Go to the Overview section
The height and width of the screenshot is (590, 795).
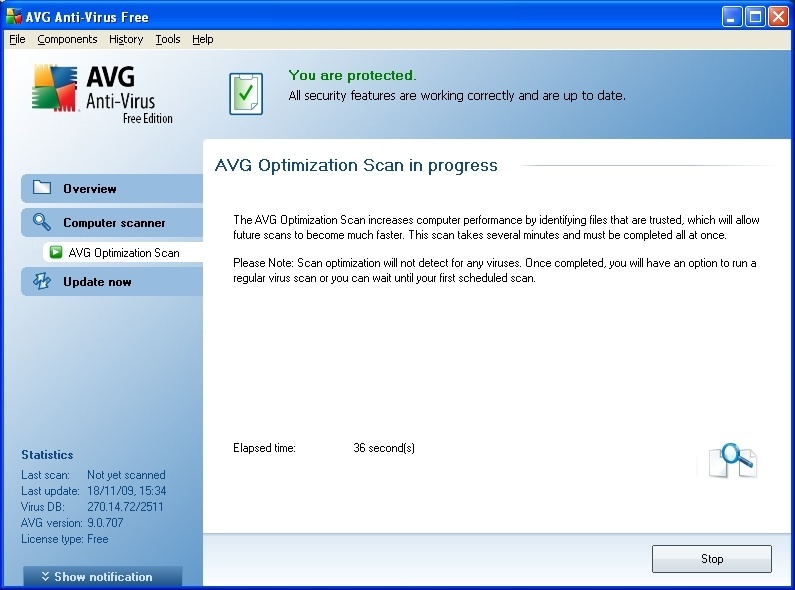[x=112, y=189]
